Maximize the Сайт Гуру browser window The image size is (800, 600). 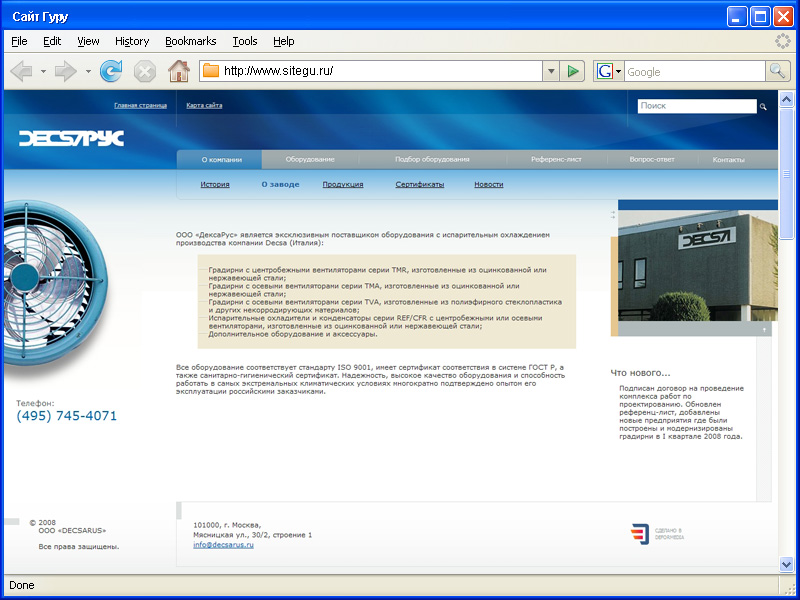tap(760, 17)
